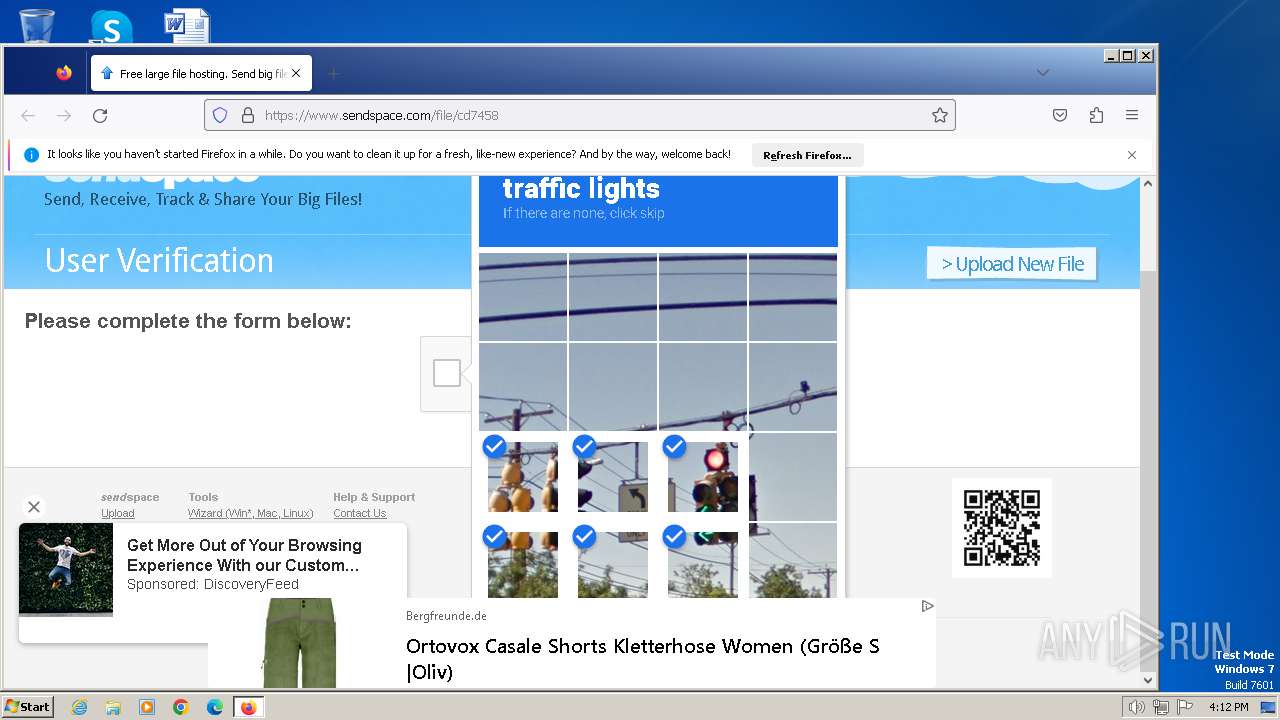Open the volume speaker tray icon
1280x720 pixels.
pyautogui.click(x=1136, y=707)
